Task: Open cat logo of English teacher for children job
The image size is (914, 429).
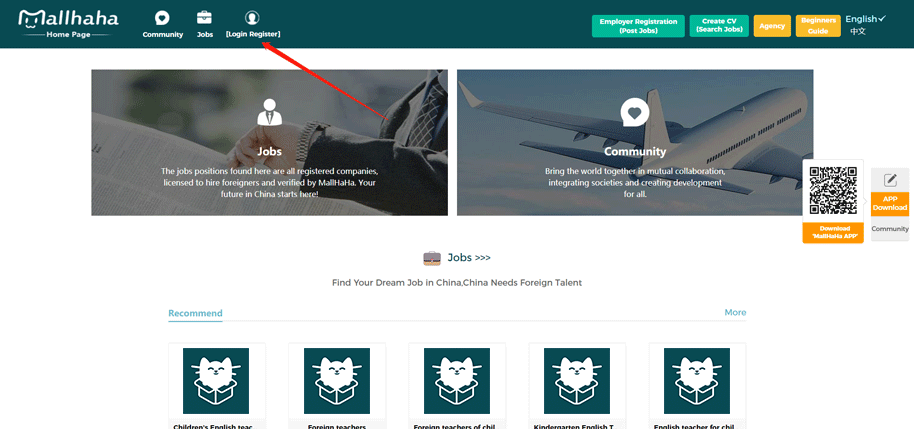Action: [x=697, y=381]
